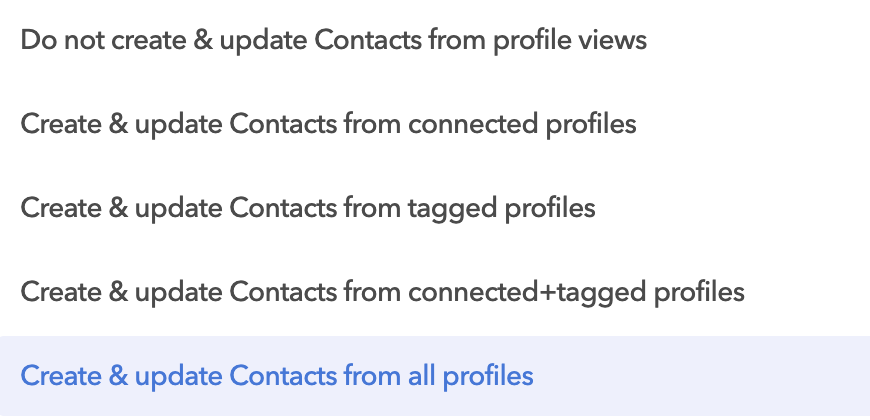This screenshot has height=420, width=870.
Task: Disable contact creation from profile views
Action: coord(435,42)
